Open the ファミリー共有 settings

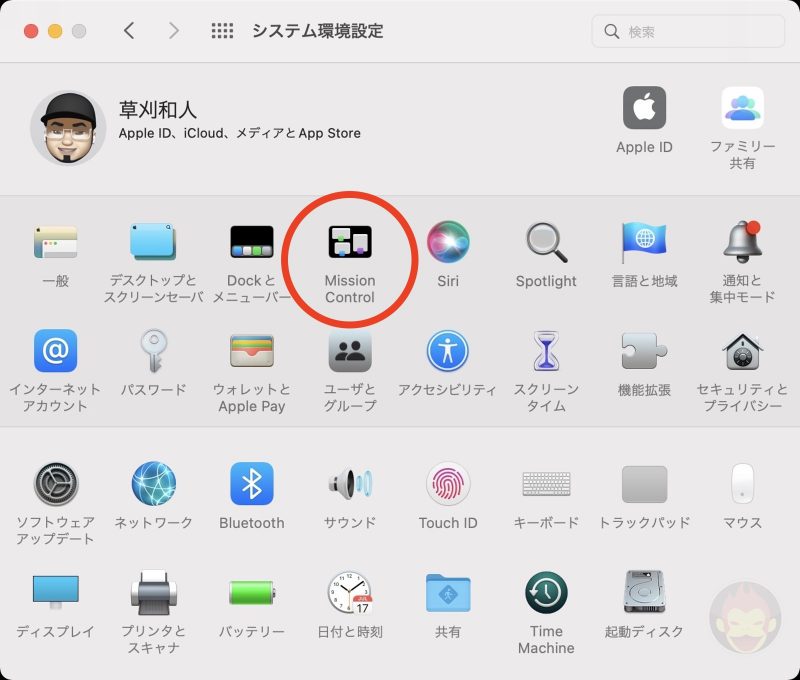click(x=741, y=108)
